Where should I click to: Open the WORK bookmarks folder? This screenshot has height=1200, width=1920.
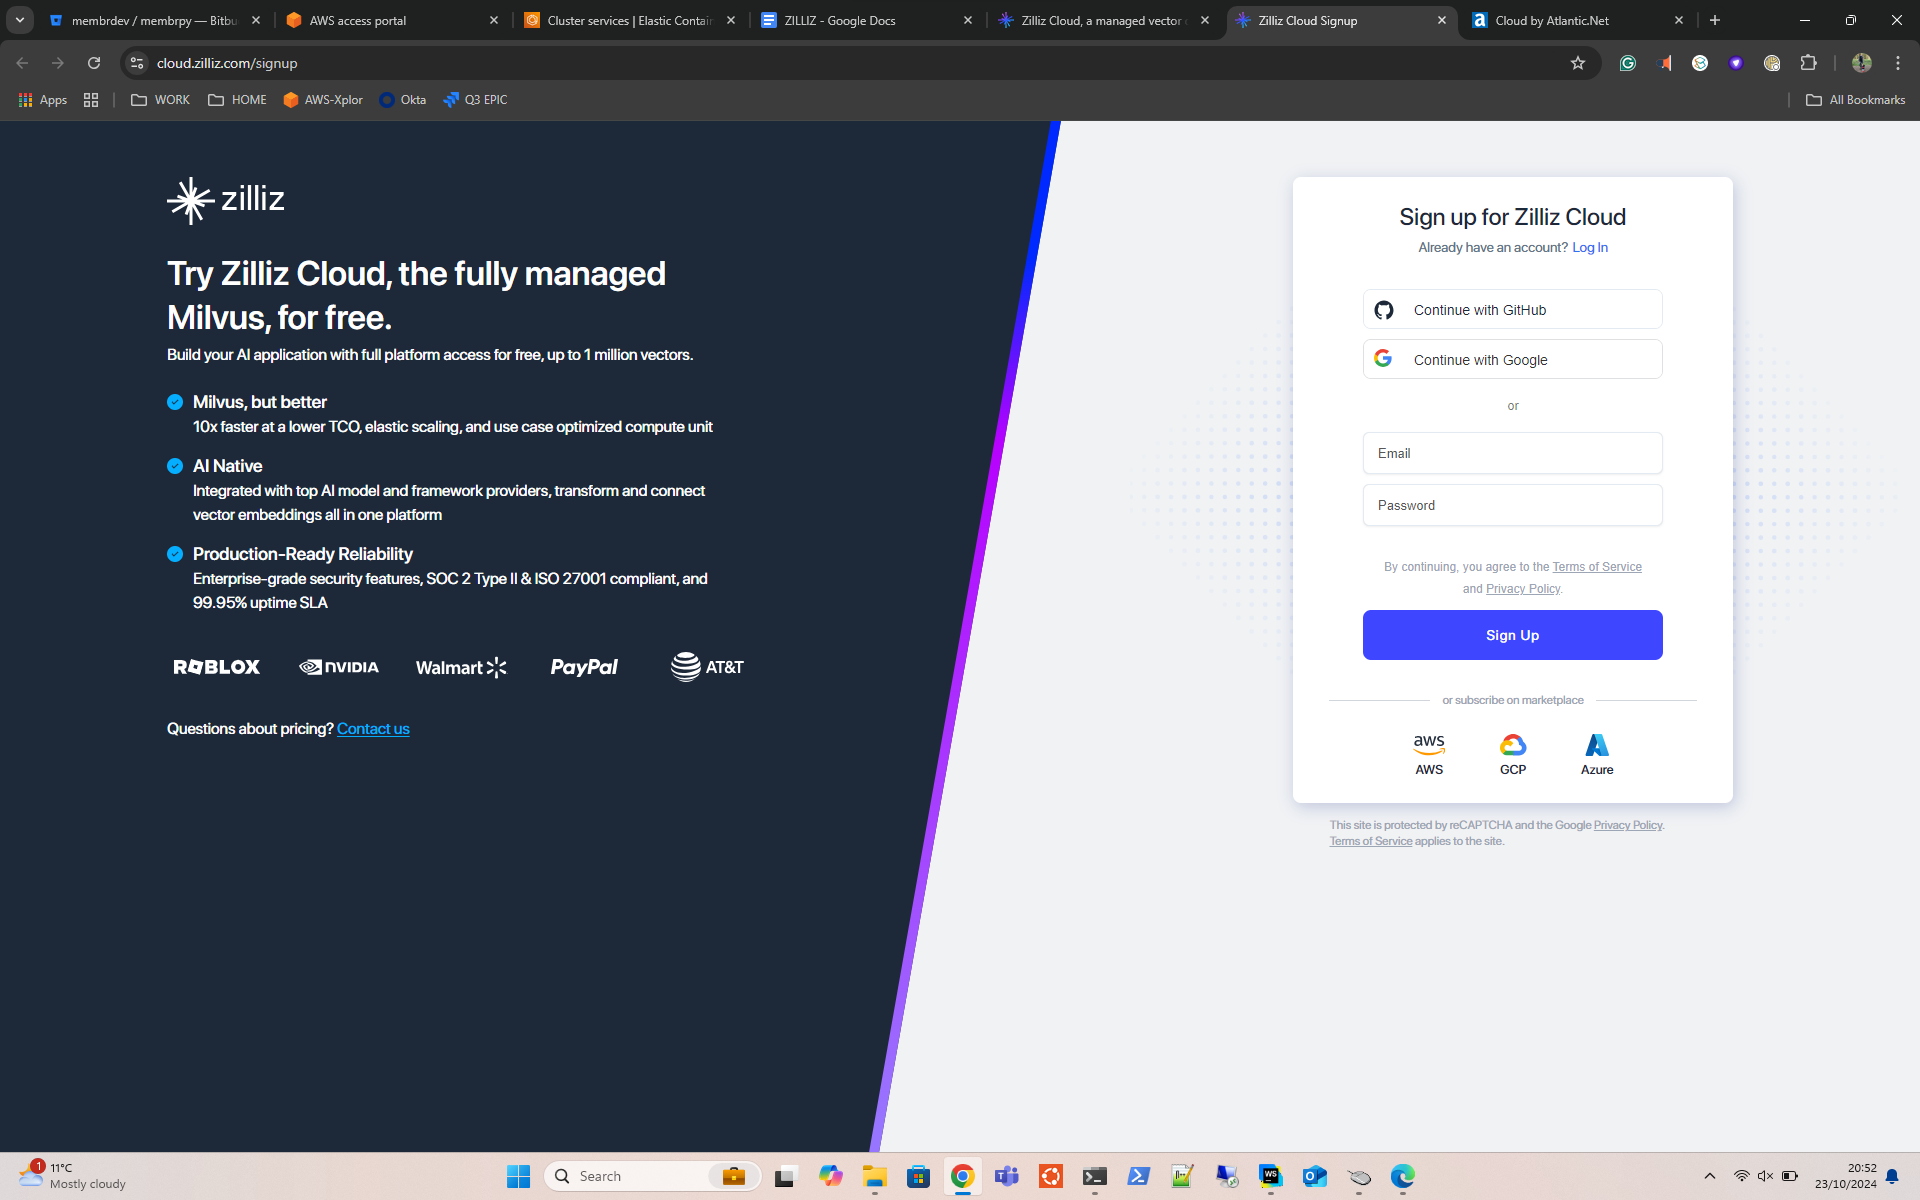(160, 100)
